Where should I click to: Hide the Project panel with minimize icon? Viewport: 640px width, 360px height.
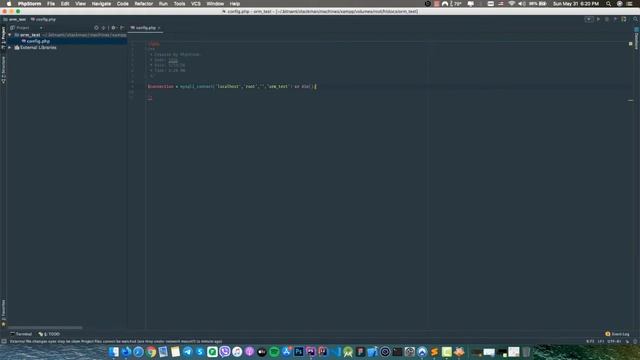tap(122, 28)
